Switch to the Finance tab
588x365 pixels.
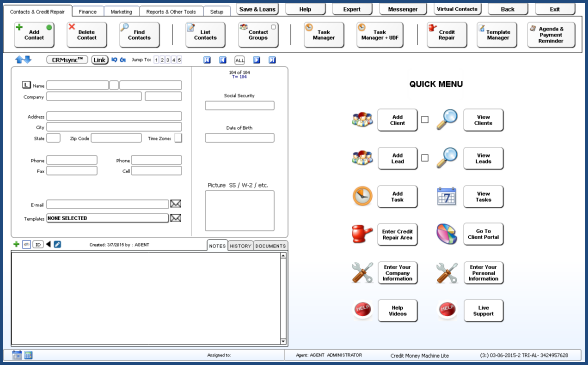(x=88, y=12)
